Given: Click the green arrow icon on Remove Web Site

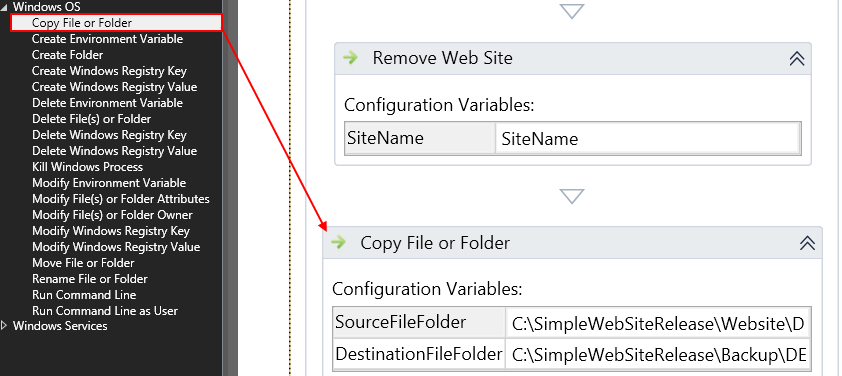Looking at the screenshot, I should click(x=351, y=58).
